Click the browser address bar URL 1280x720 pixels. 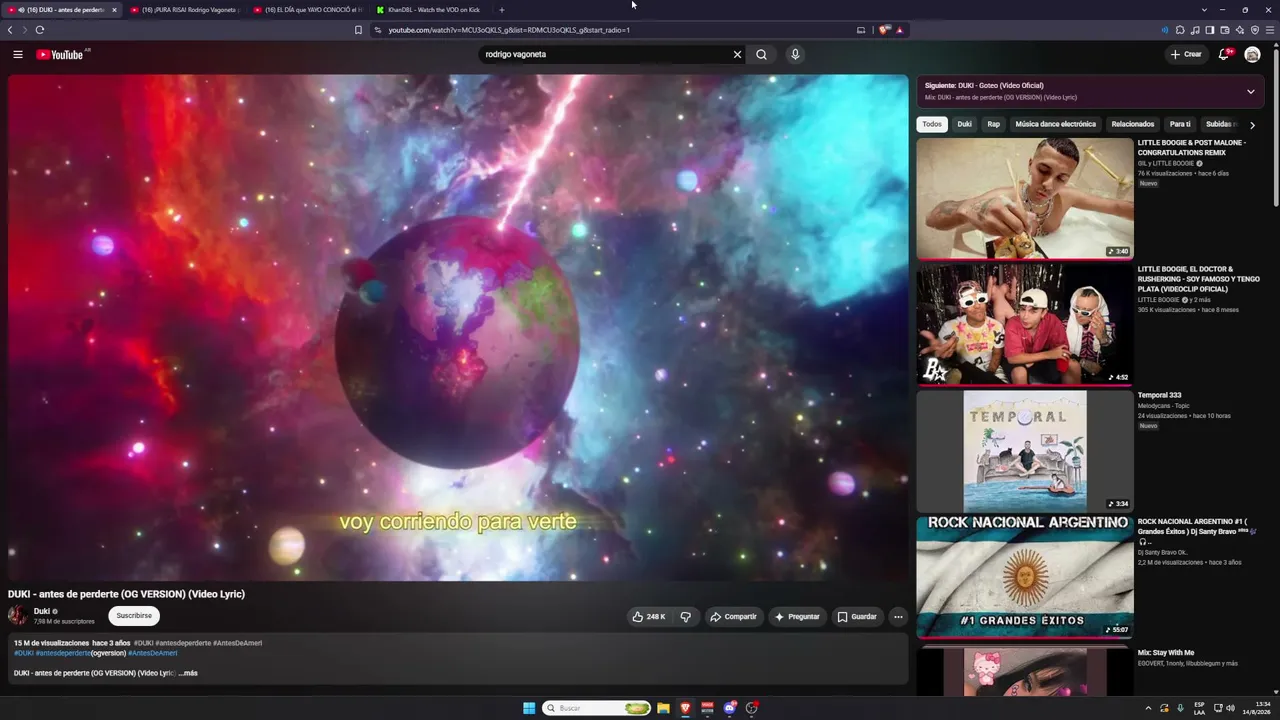click(x=509, y=30)
